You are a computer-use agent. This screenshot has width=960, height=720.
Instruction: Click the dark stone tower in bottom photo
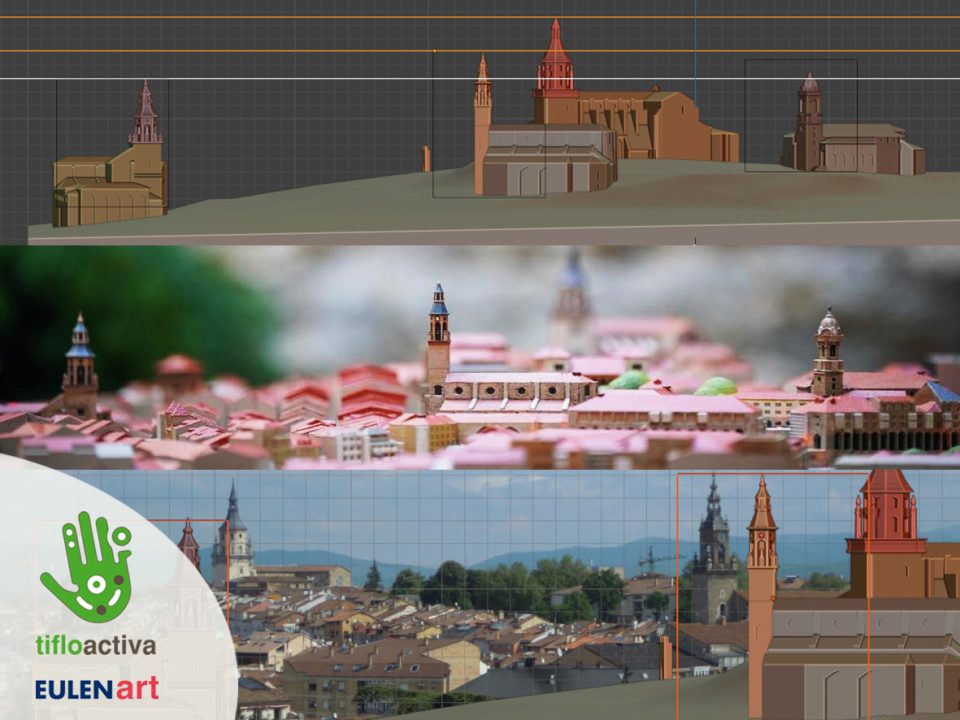[x=713, y=560]
